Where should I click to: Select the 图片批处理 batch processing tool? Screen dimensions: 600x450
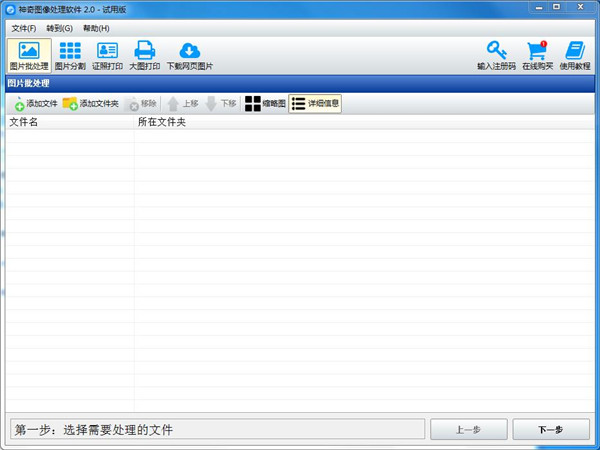pyautogui.click(x=29, y=55)
